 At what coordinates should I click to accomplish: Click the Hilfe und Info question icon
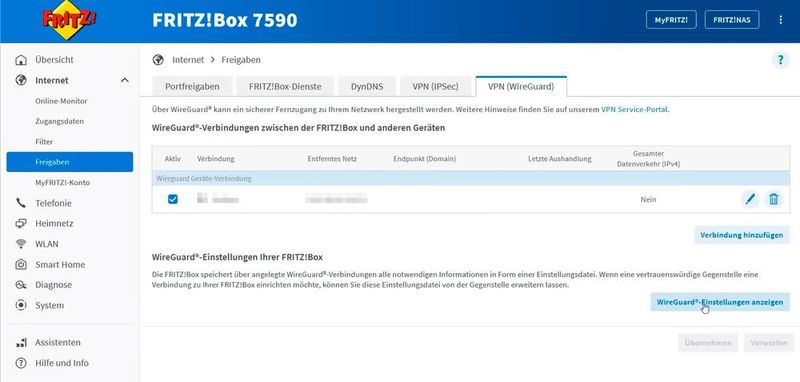21,363
